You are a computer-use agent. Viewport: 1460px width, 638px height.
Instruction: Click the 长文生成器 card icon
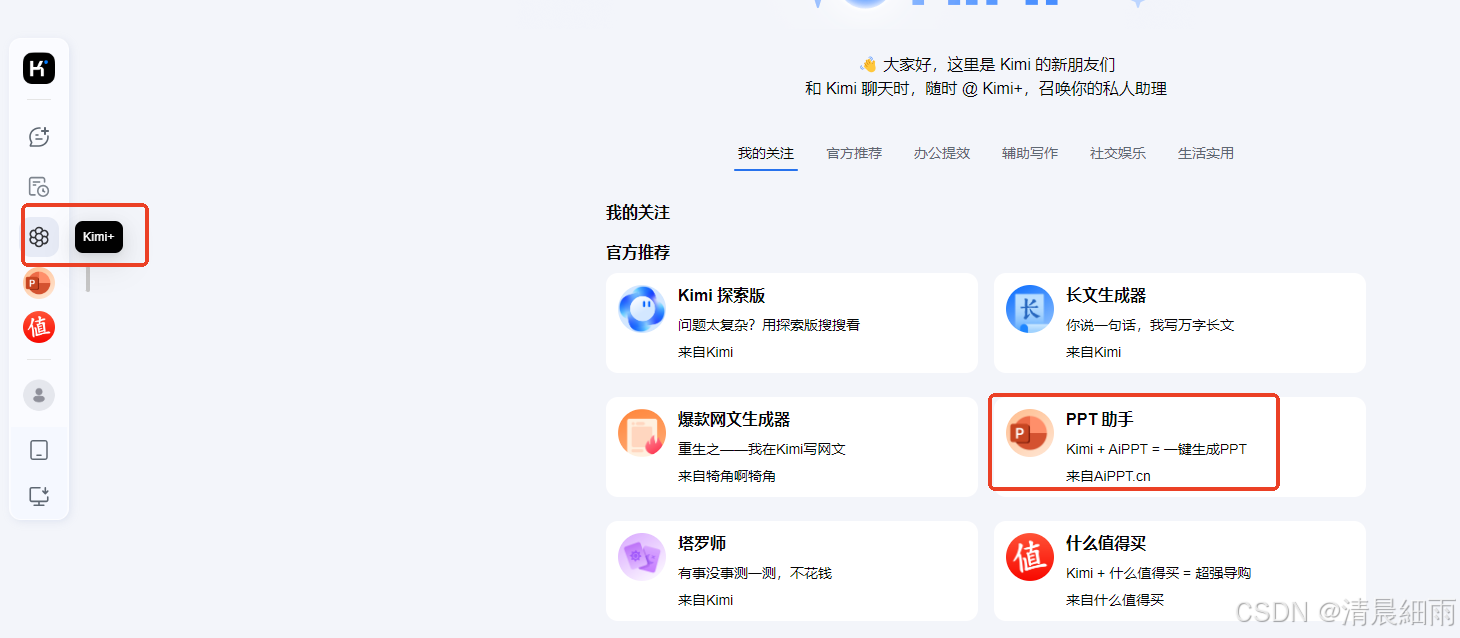pyautogui.click(x=1030, y=309)
